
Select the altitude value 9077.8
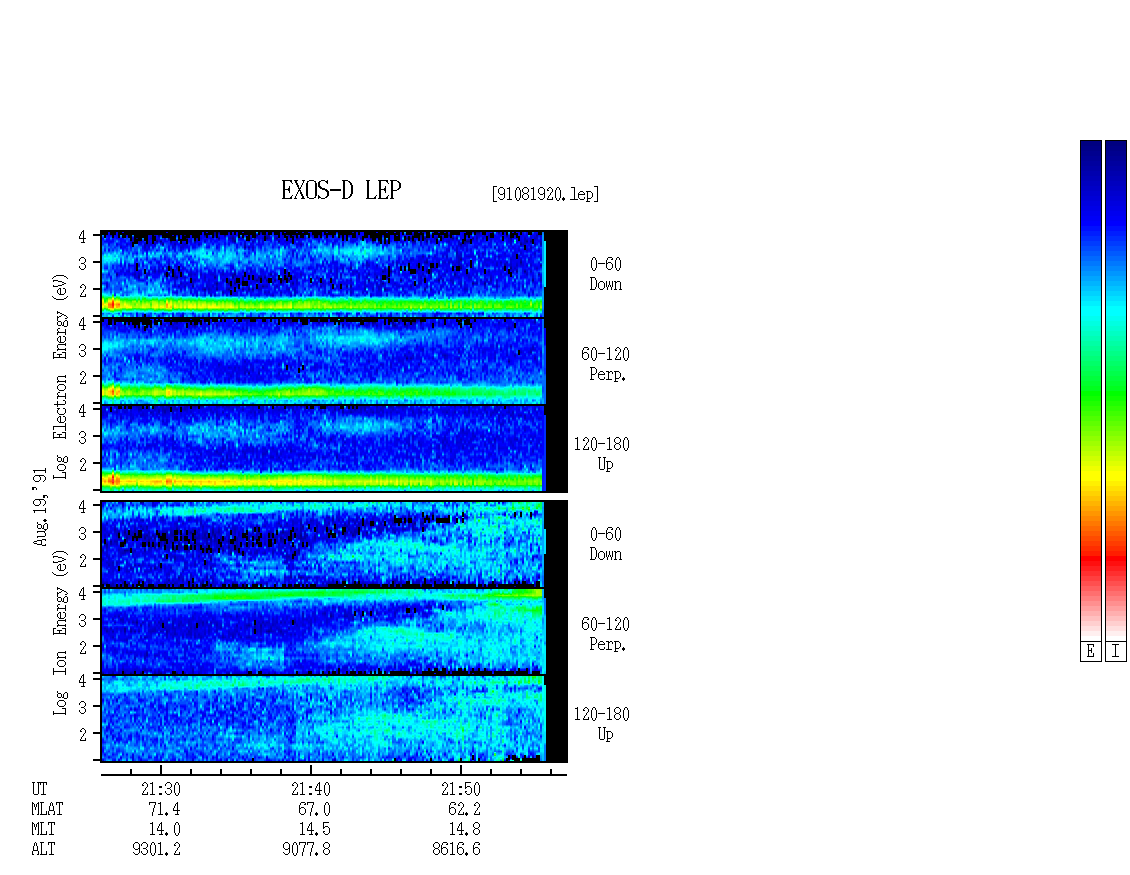306,850
